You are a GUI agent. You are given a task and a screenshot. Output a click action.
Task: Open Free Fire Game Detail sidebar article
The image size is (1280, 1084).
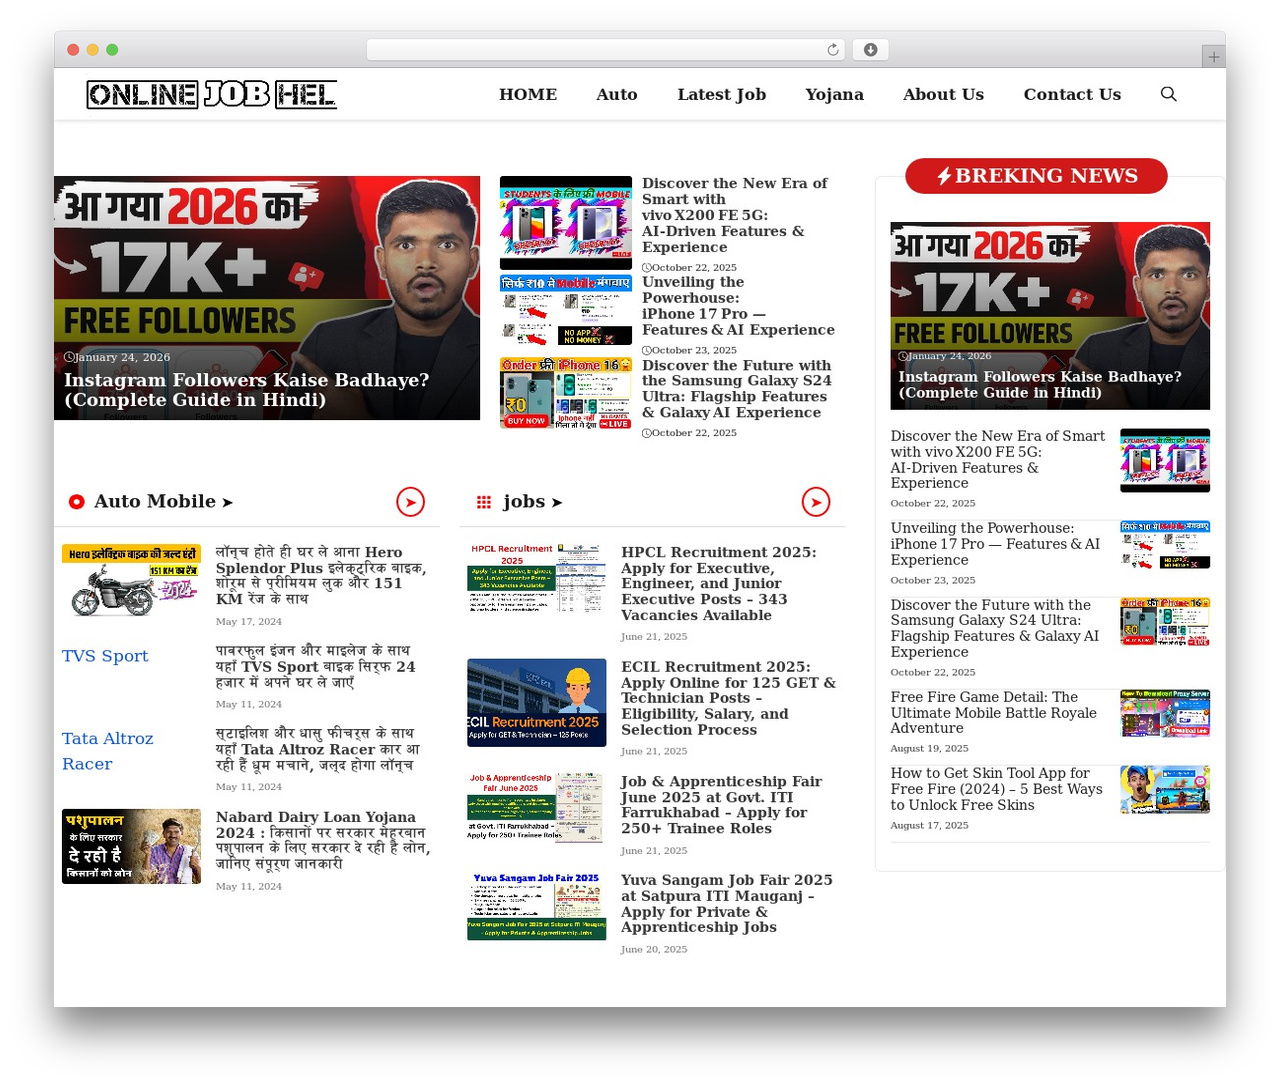(994, 712)
